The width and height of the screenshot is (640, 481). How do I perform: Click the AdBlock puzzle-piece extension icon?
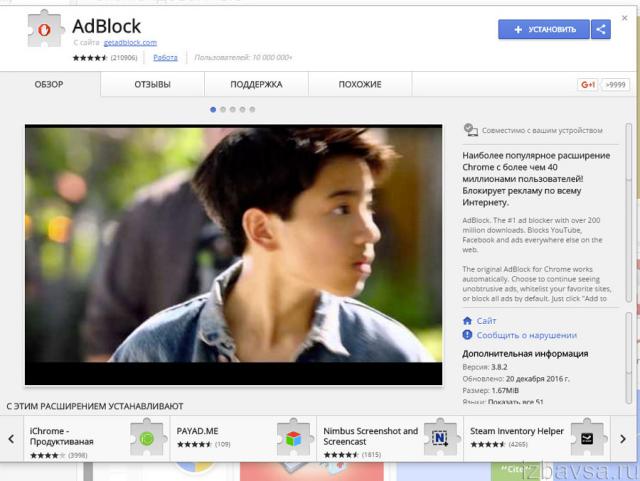pos(44,30)
